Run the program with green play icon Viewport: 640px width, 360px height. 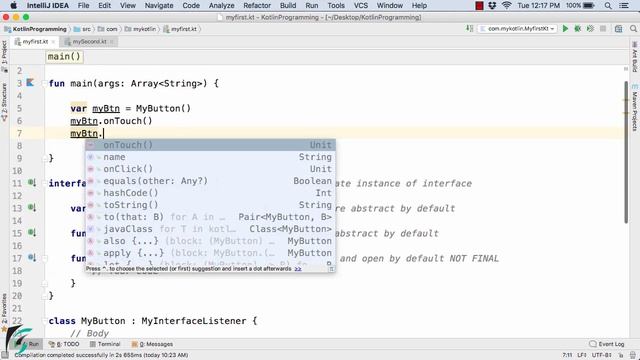point(565,29)
